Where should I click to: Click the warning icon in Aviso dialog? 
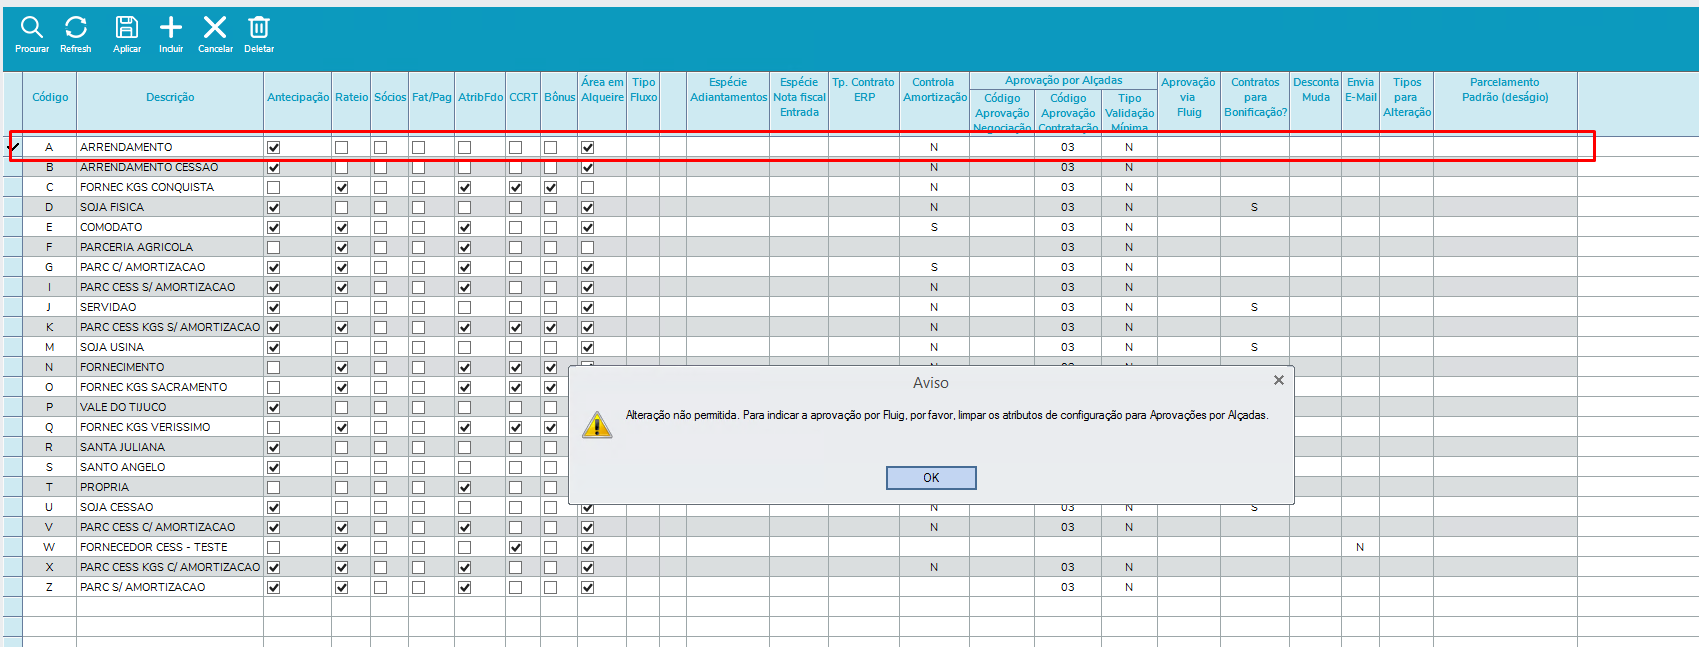point(597,425)
